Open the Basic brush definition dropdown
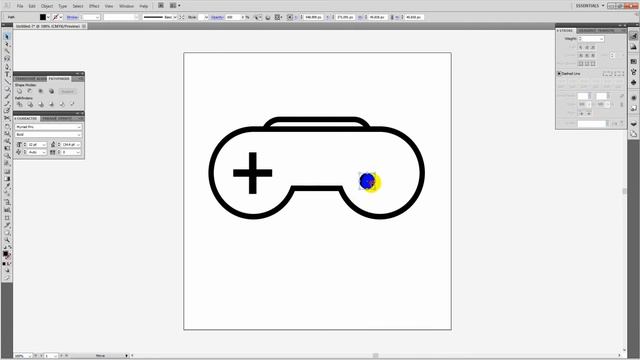640x360 pixels. pos(175,17)
